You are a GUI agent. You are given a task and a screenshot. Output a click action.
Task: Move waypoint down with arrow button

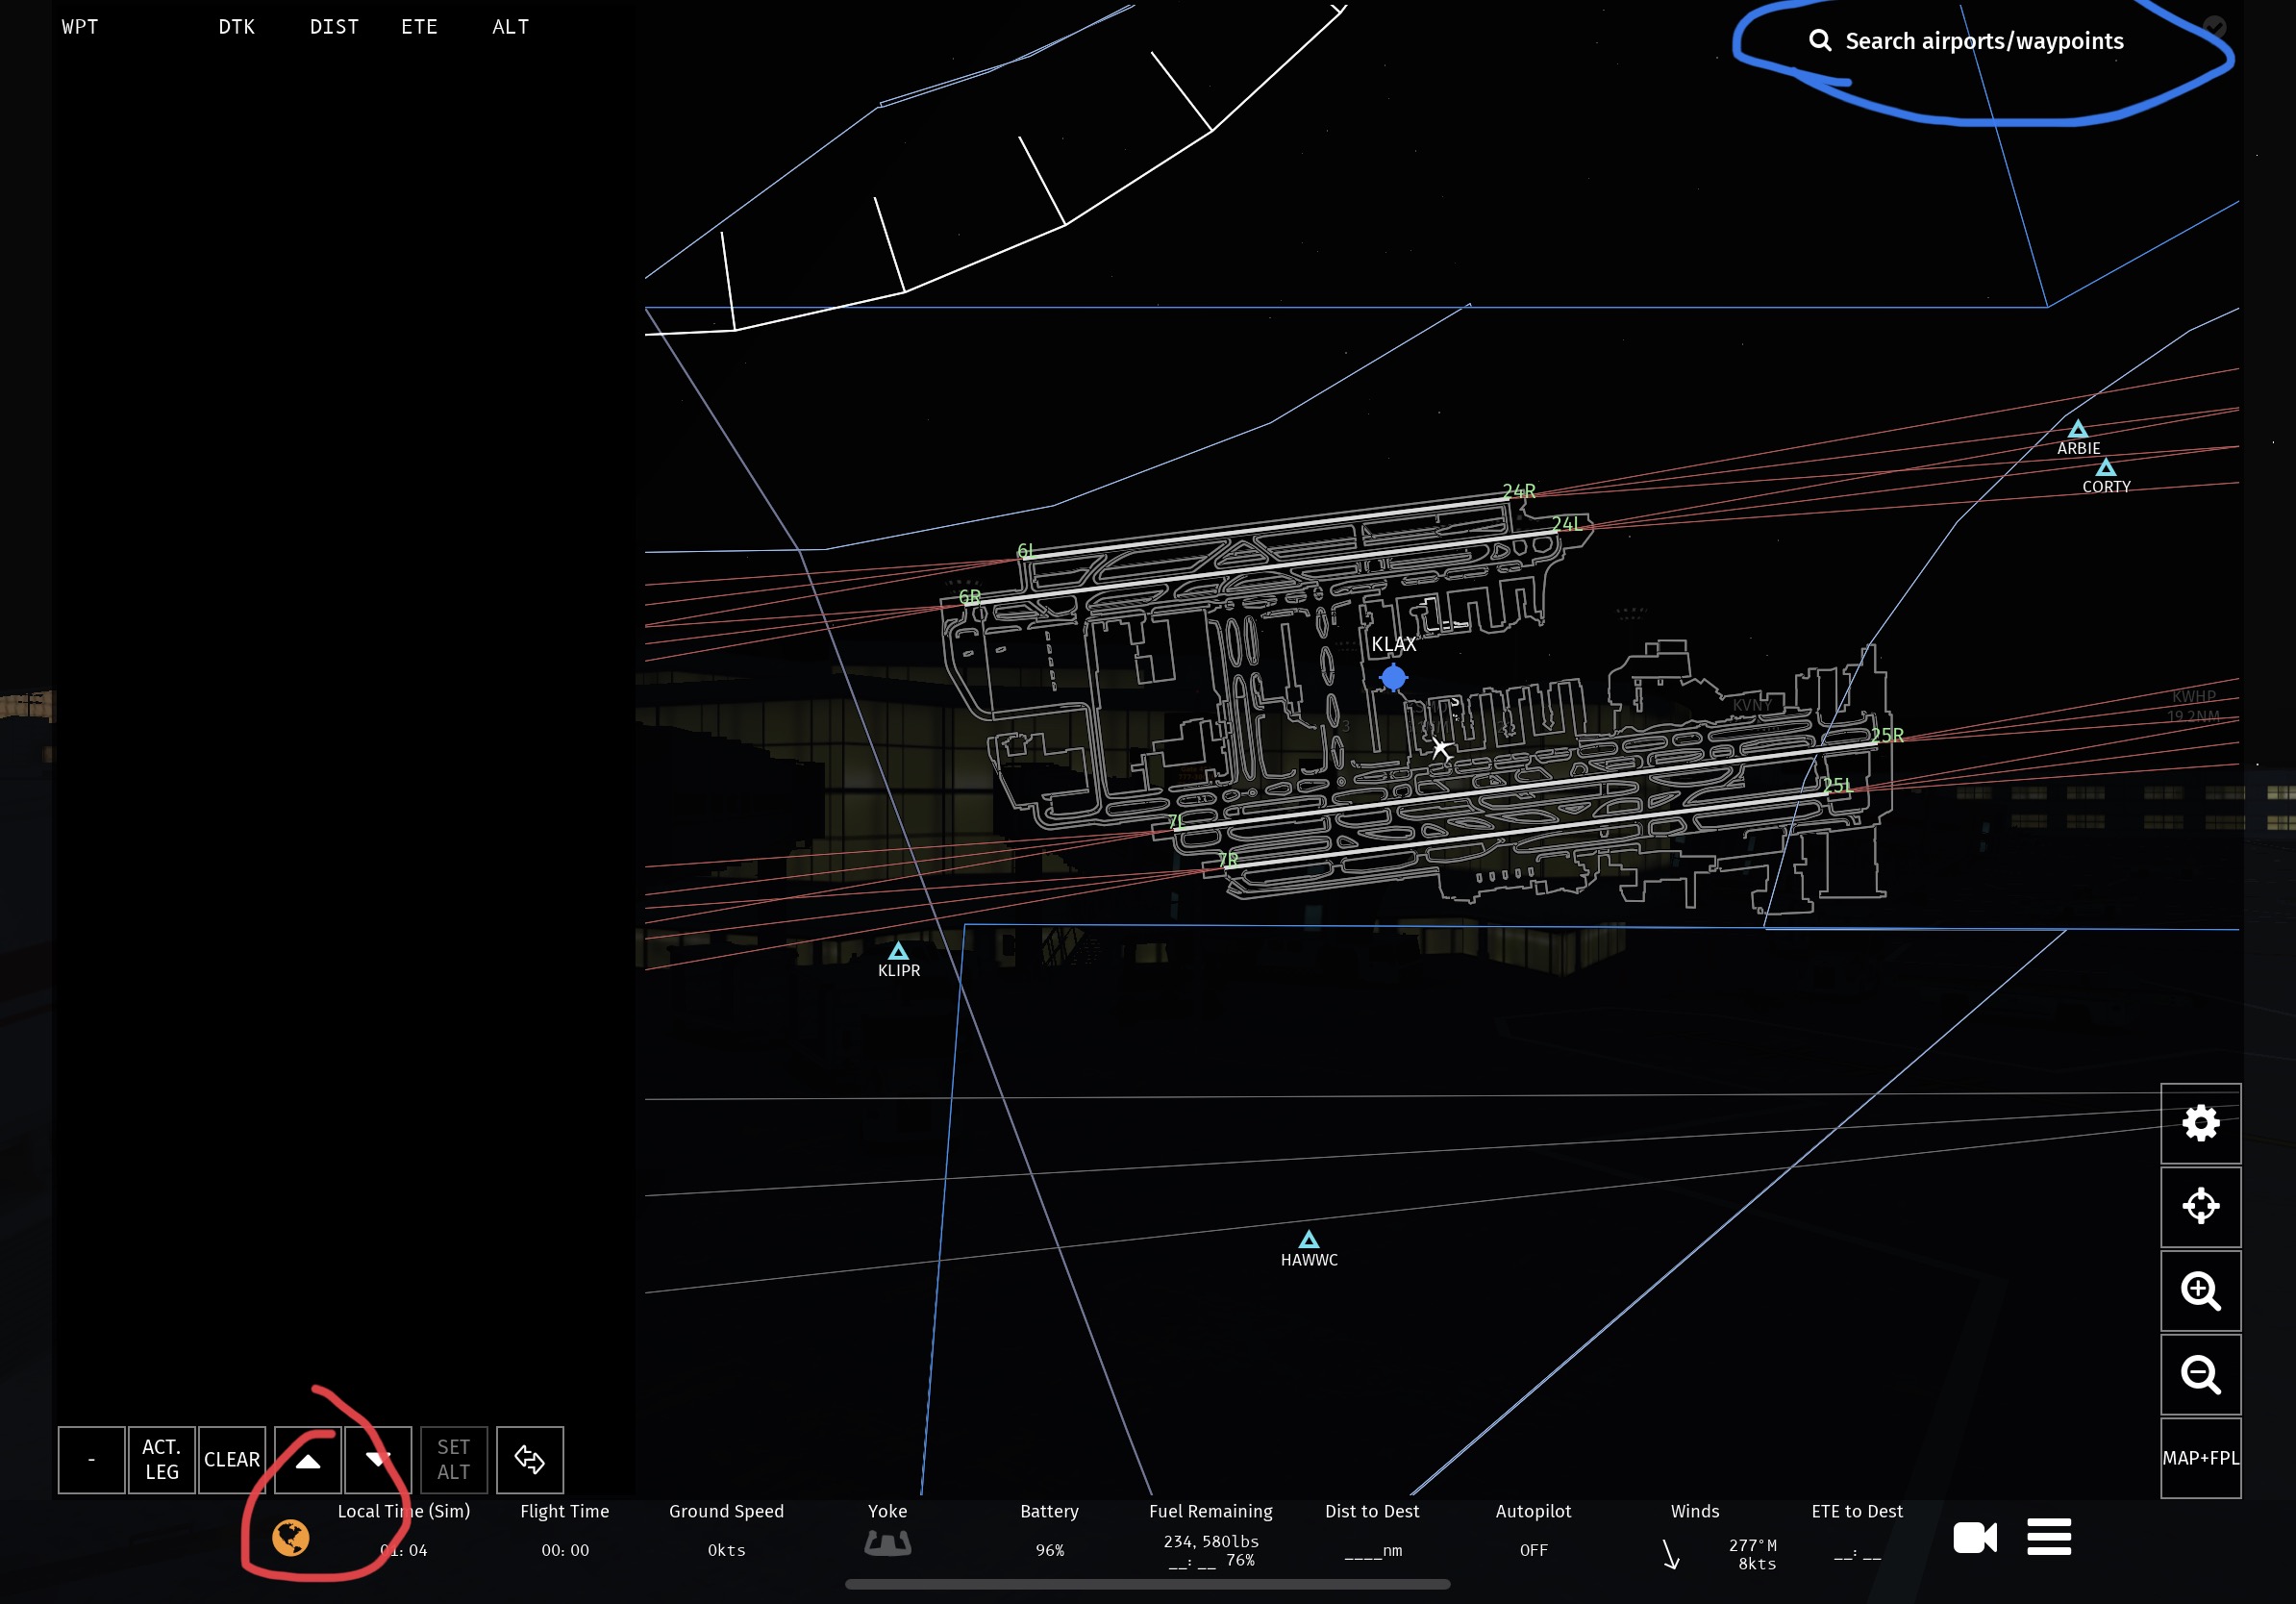pos(378,1460)
